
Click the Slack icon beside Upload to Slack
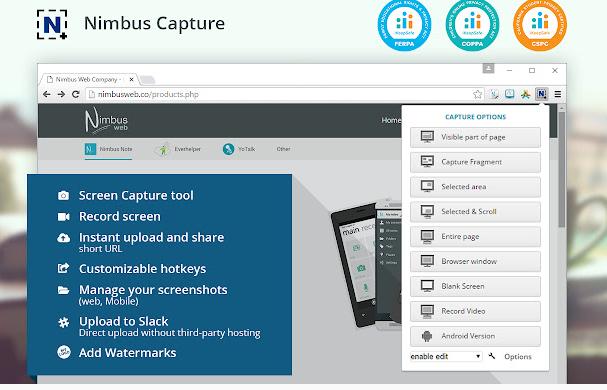[x=63, y=322]
